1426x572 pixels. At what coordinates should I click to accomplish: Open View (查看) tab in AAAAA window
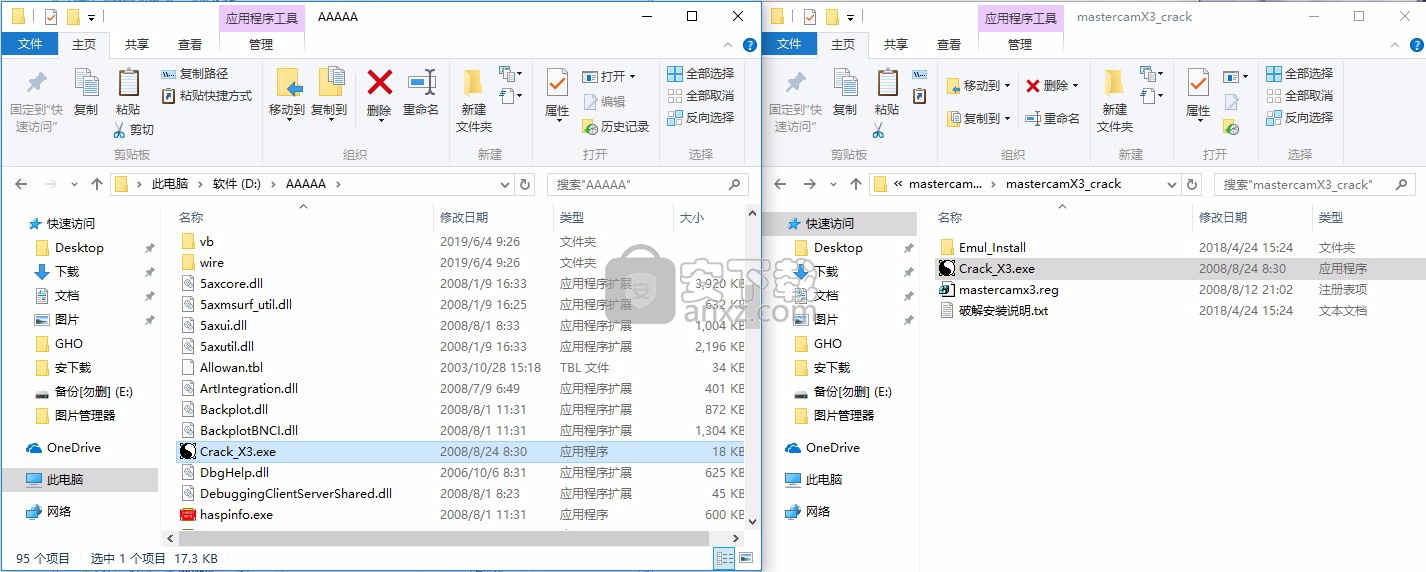tap(190, 44)
